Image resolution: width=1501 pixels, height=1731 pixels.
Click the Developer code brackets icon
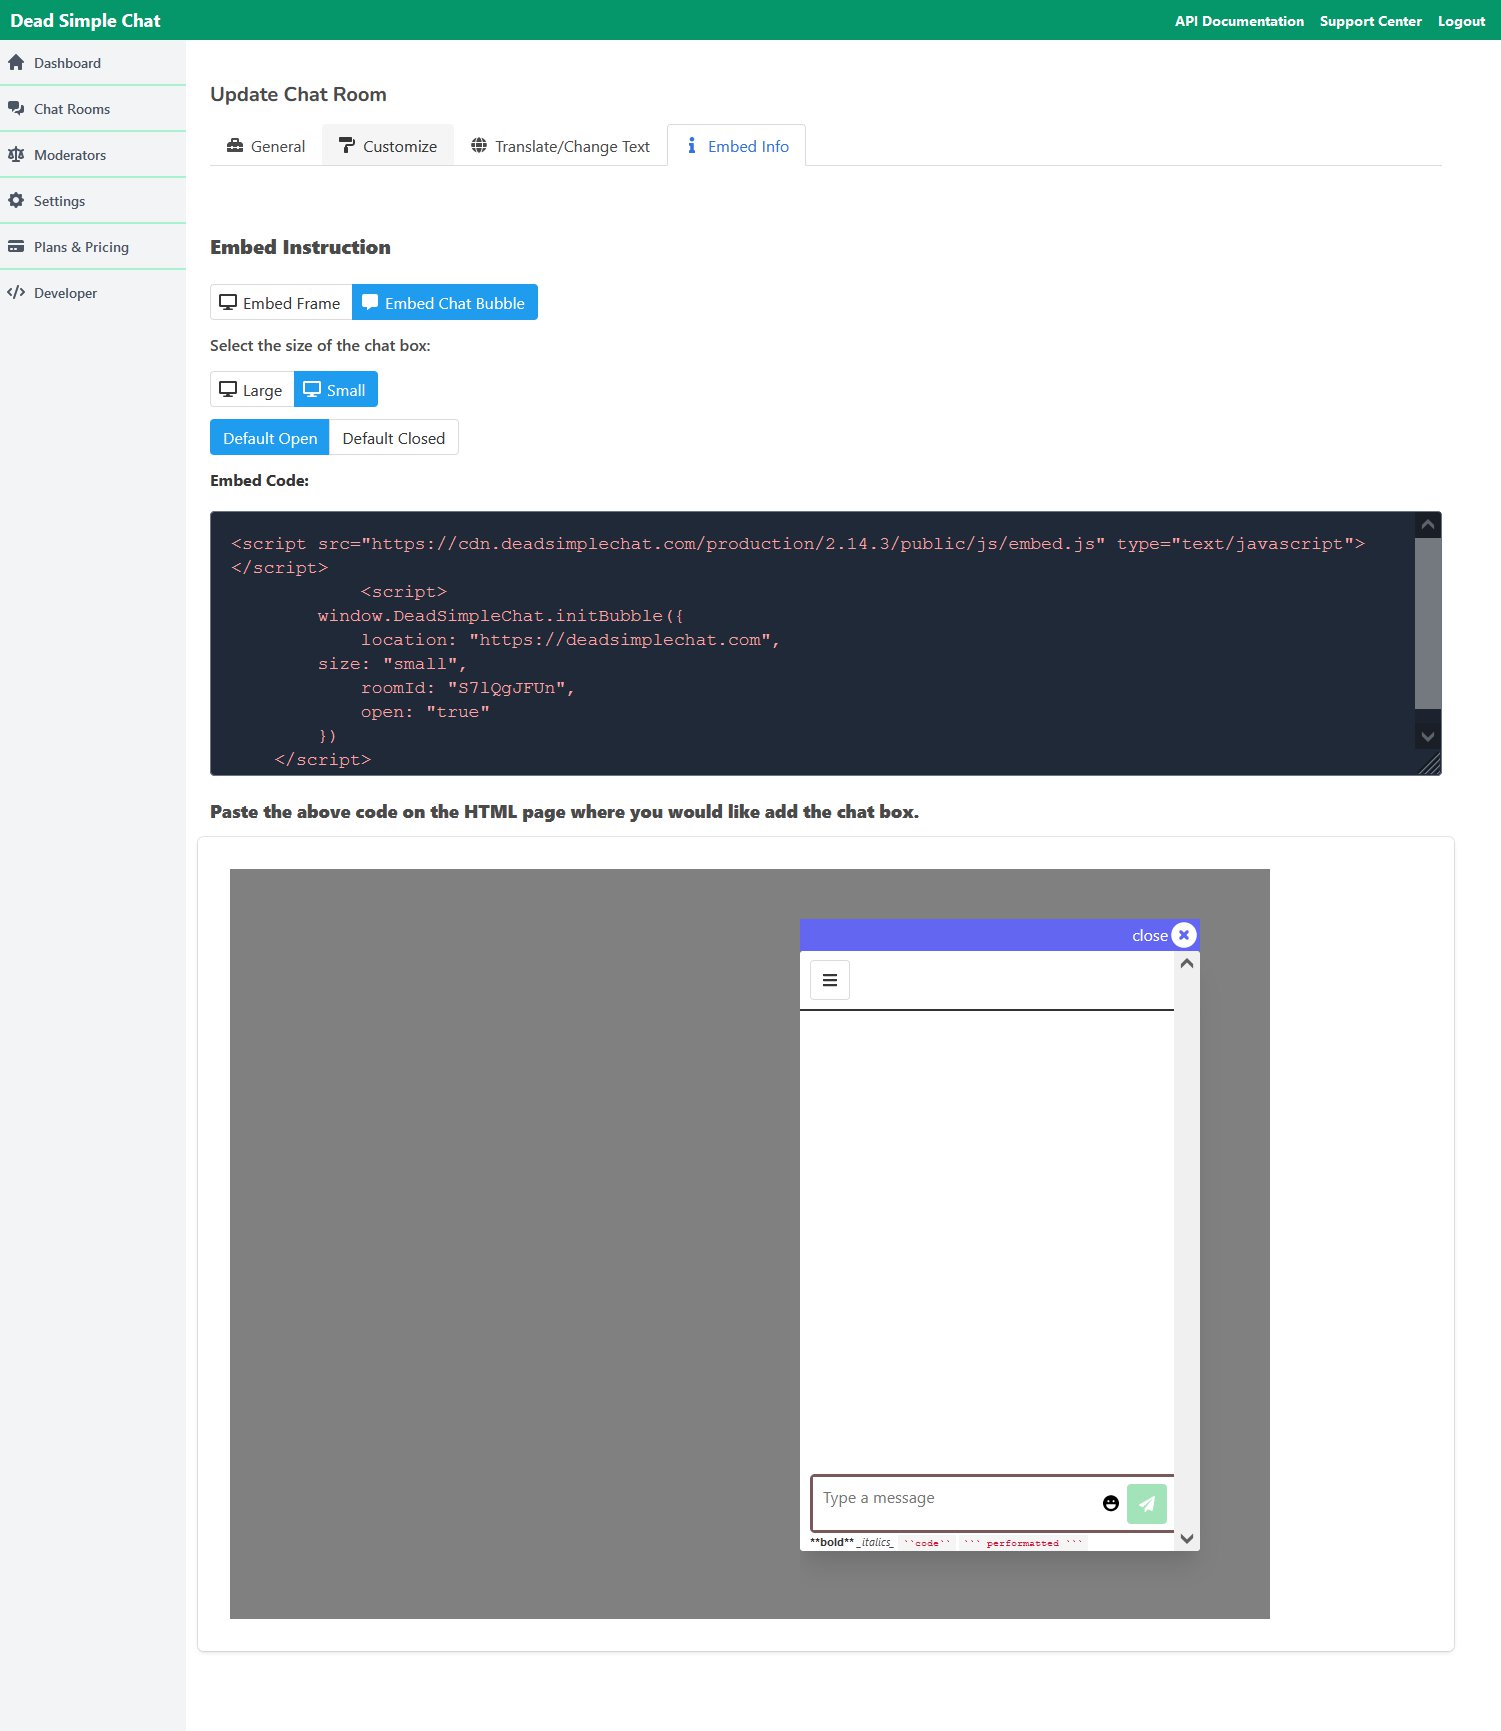(x=16, y=293)
